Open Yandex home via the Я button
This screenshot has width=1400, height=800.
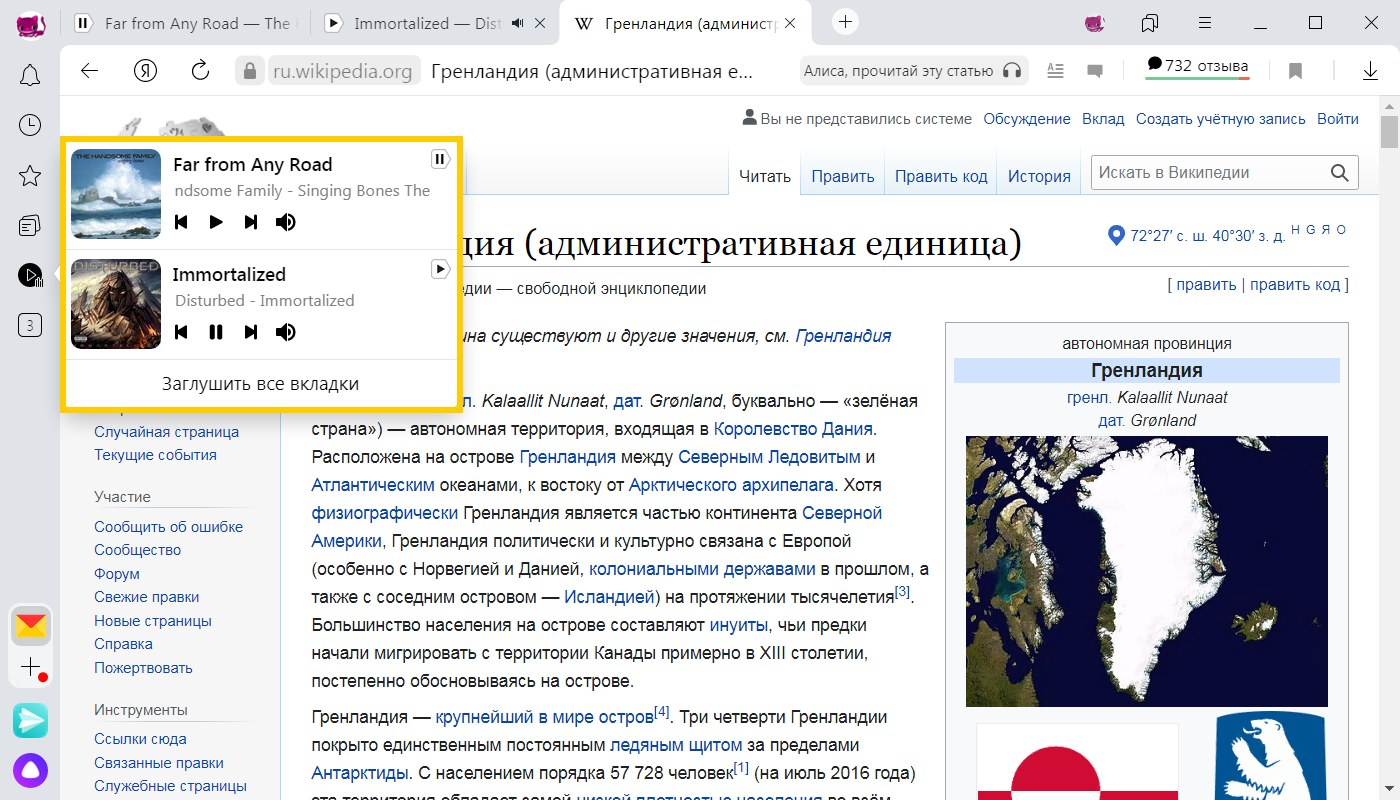[146, 71]
